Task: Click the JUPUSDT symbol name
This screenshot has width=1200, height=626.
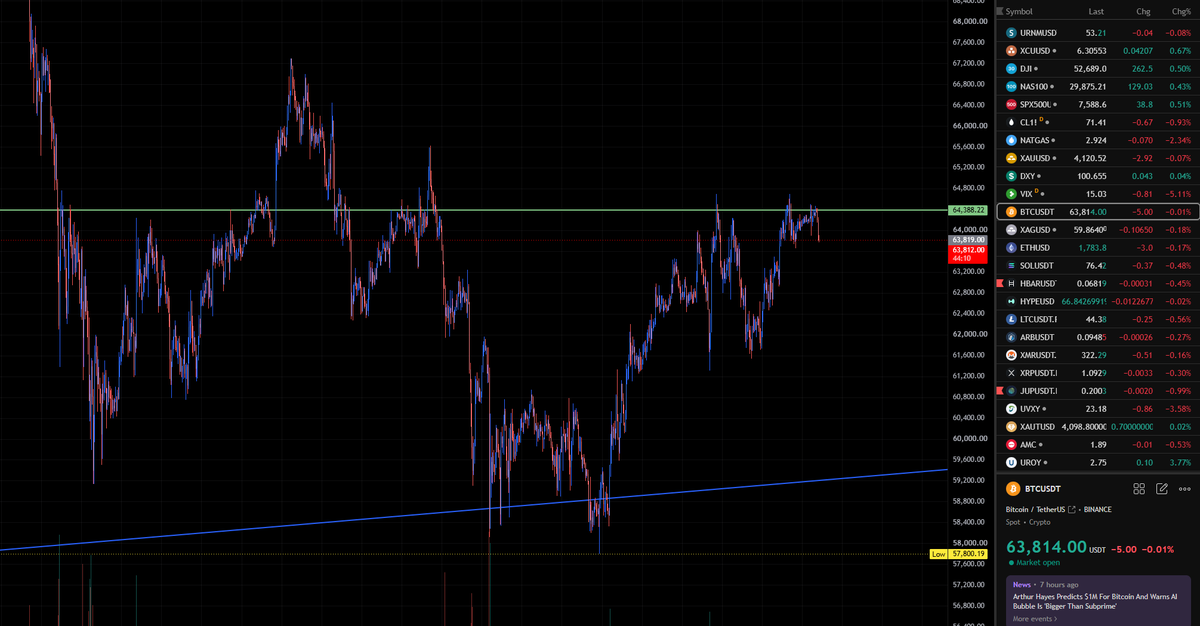Action: (1038, 391)
